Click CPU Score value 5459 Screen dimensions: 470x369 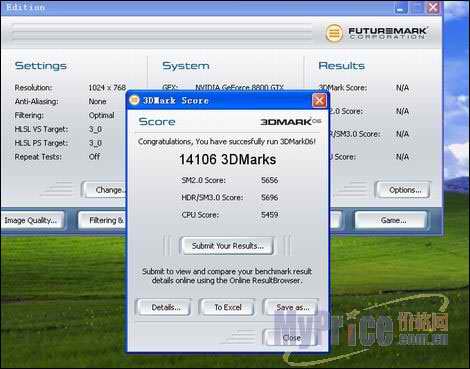coord(269,215)
